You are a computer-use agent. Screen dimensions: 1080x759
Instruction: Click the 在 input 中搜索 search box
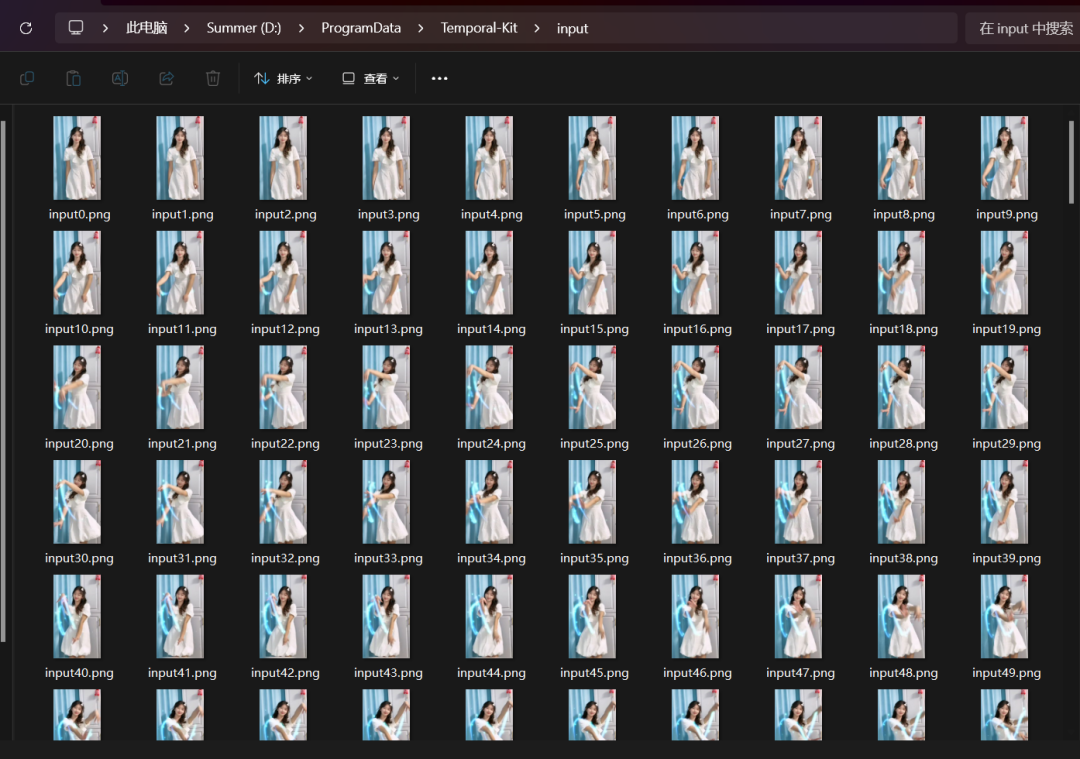(x=1024, y=28)
